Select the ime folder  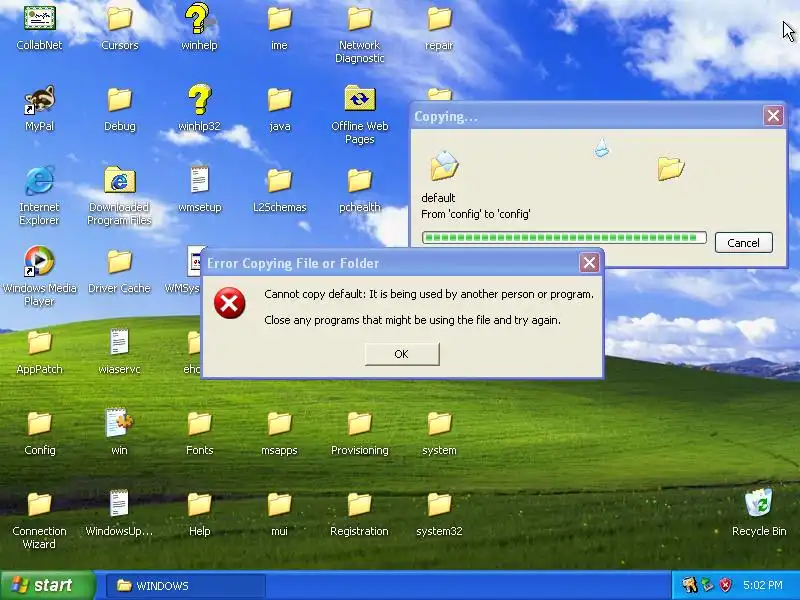tap(279, 18)
